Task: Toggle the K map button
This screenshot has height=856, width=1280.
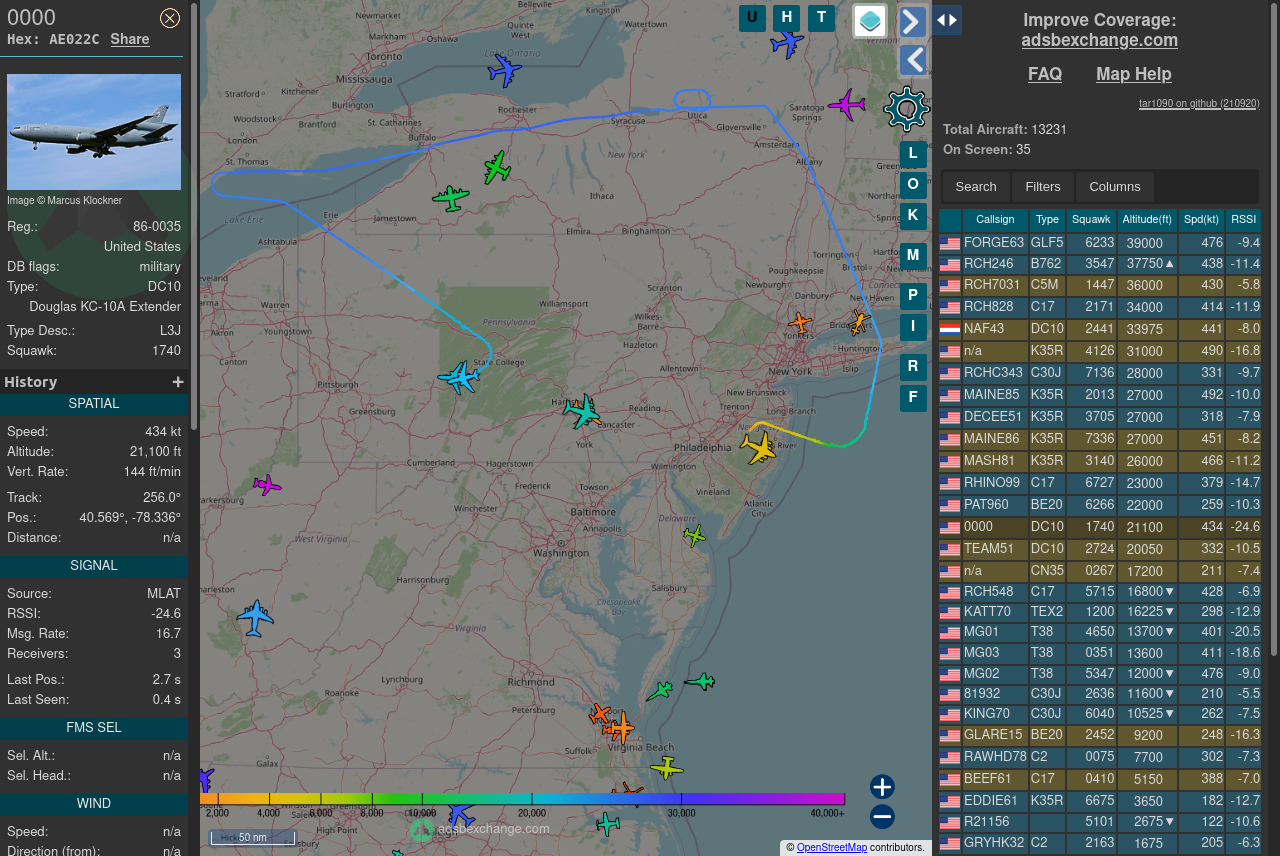Action: click(913, 216)
